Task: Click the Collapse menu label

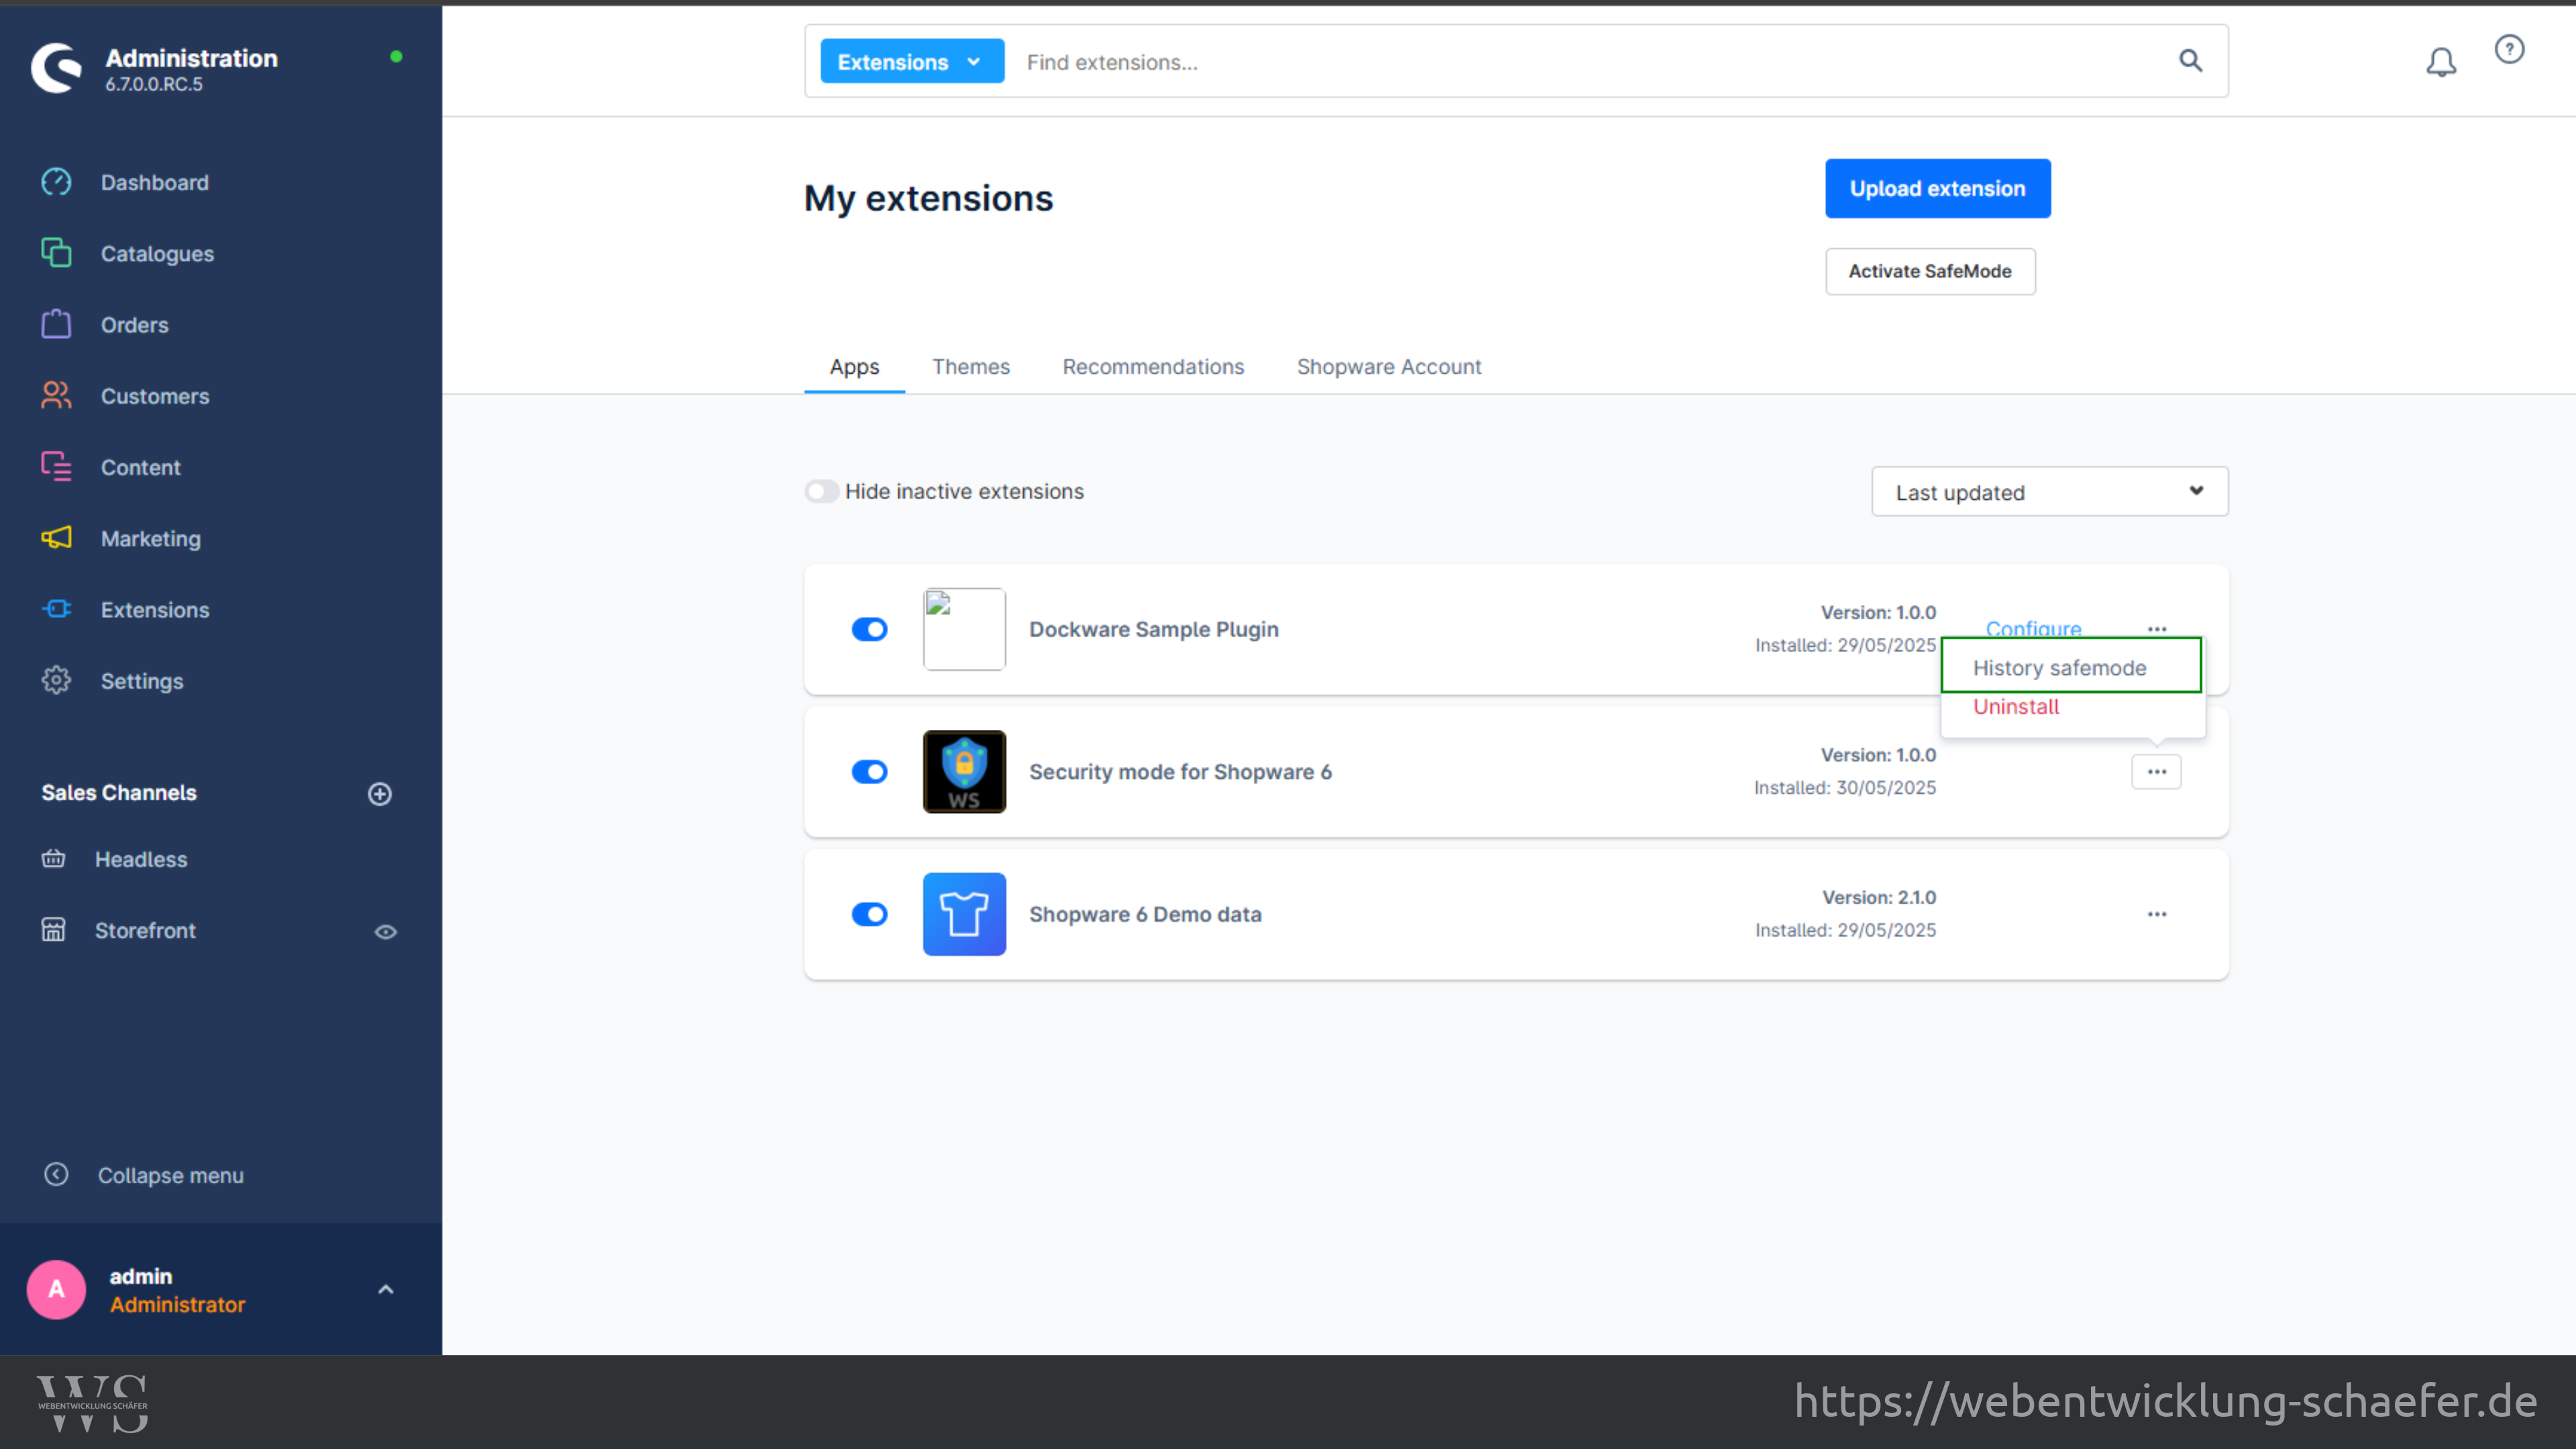Action: [x=171, y=1175]
